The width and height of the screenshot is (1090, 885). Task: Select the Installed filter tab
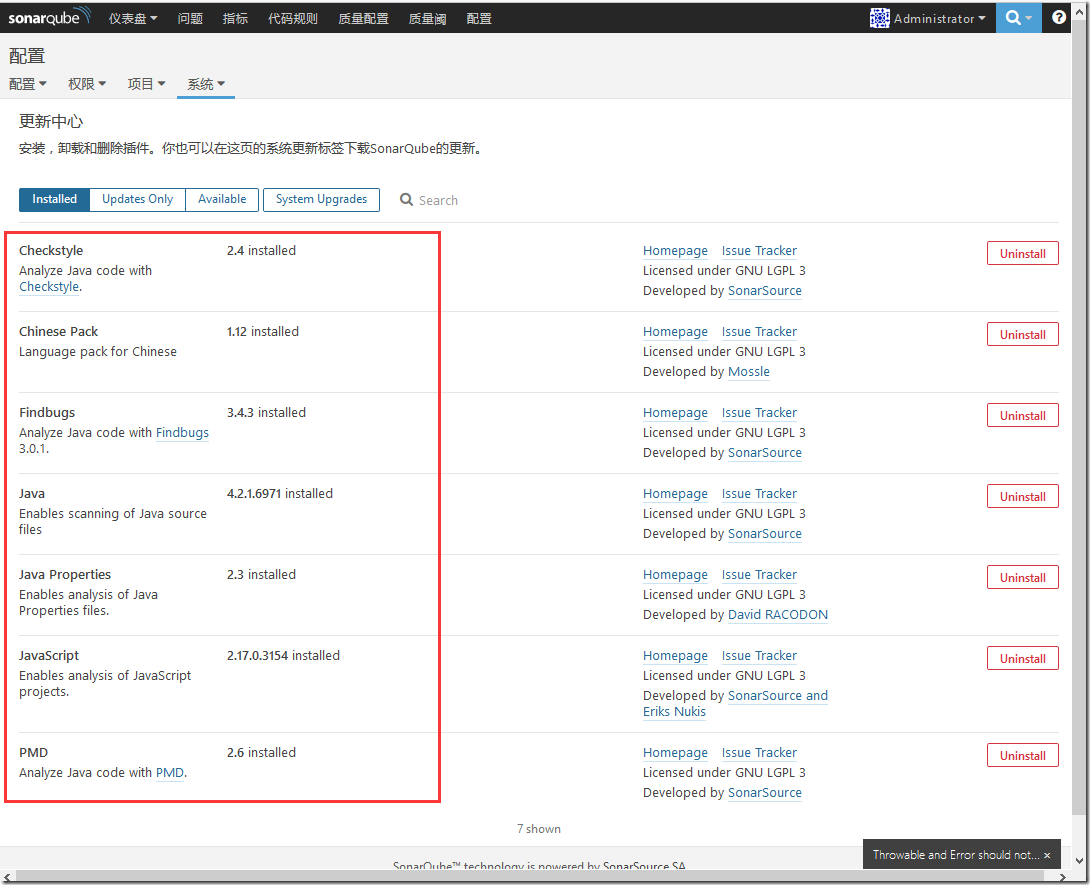(x=54, y=200)
